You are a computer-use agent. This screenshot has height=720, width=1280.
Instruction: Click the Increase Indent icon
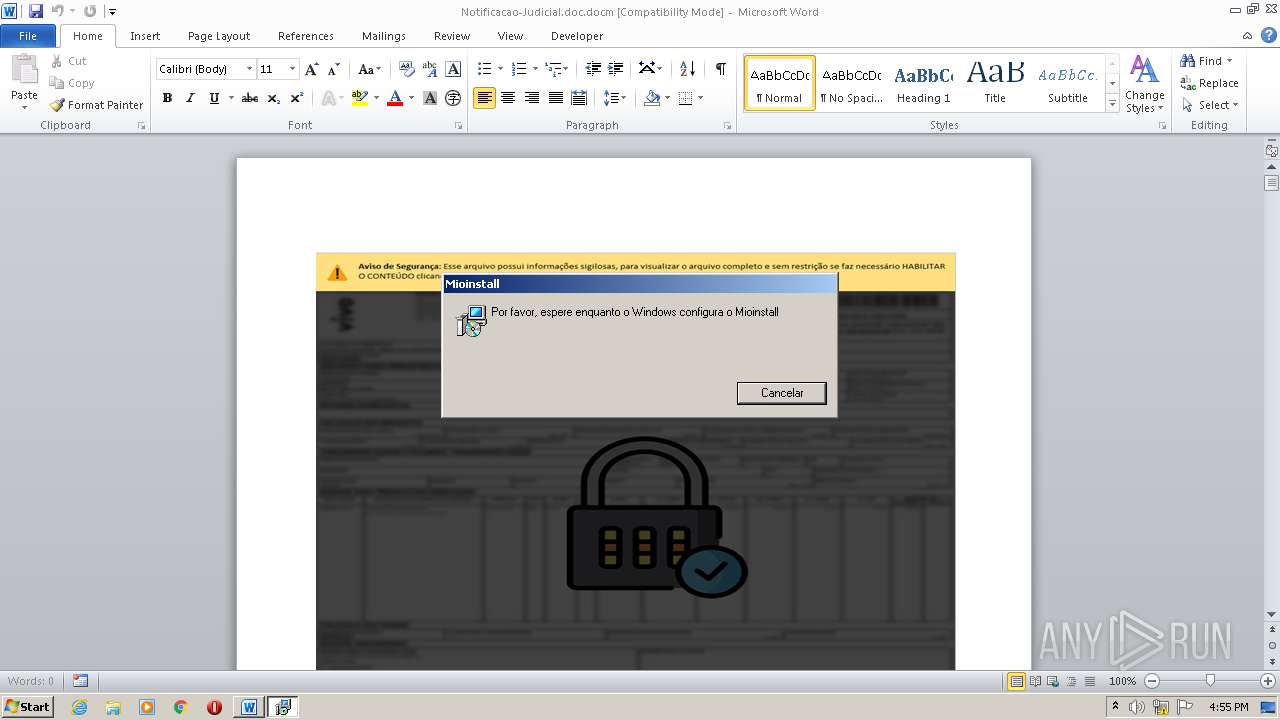tap(616, 69)
